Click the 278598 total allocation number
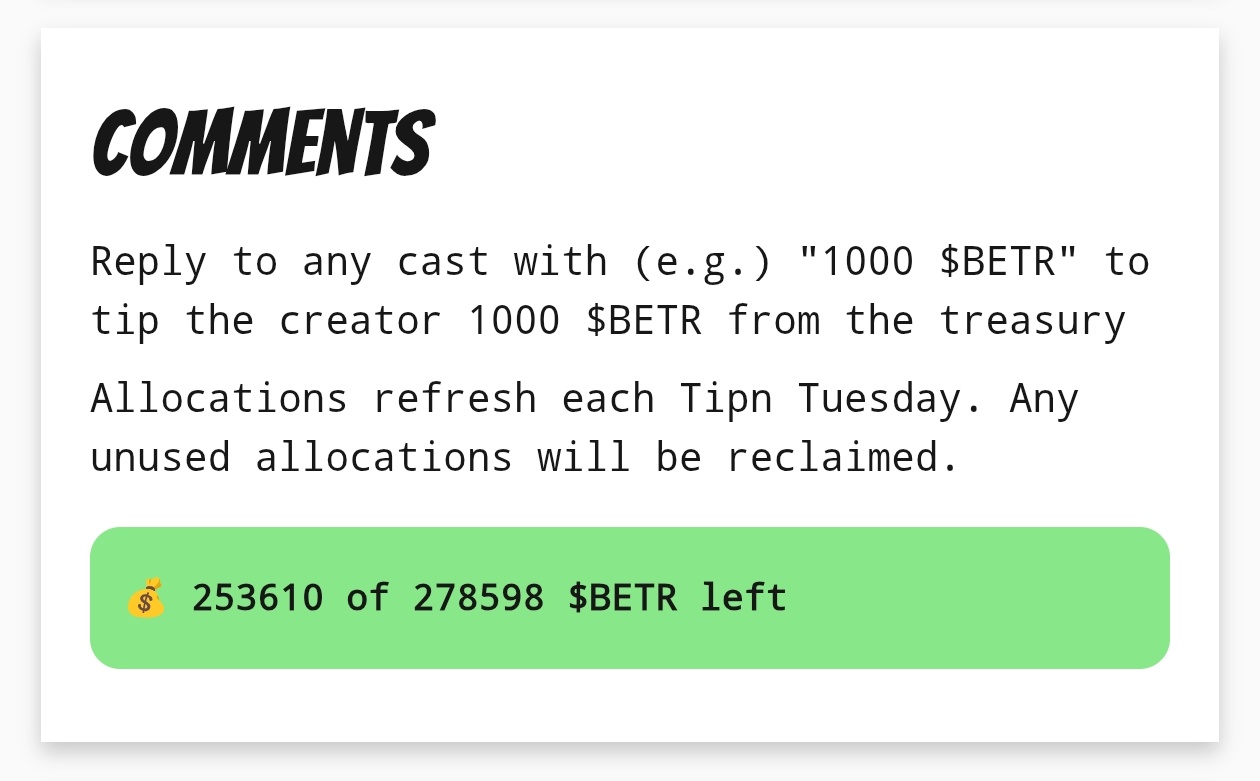The height and width of the screenshot is (781, 1260). 478,598
